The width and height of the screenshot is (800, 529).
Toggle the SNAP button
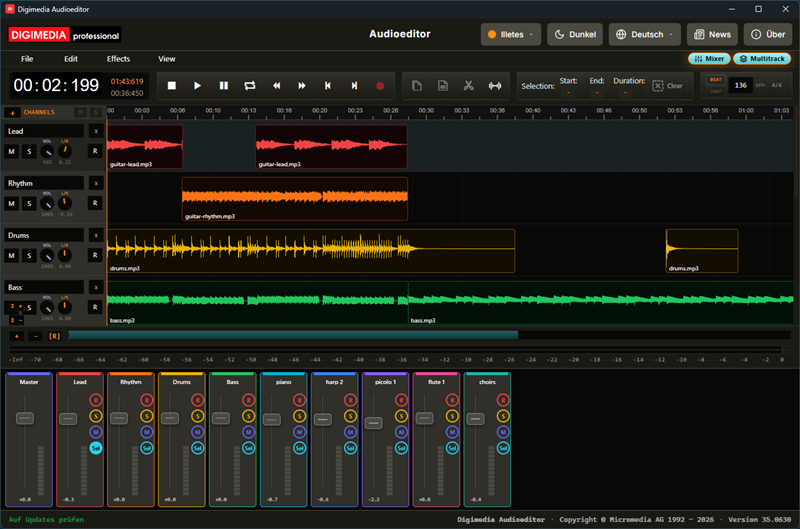[x=716, y=91]
